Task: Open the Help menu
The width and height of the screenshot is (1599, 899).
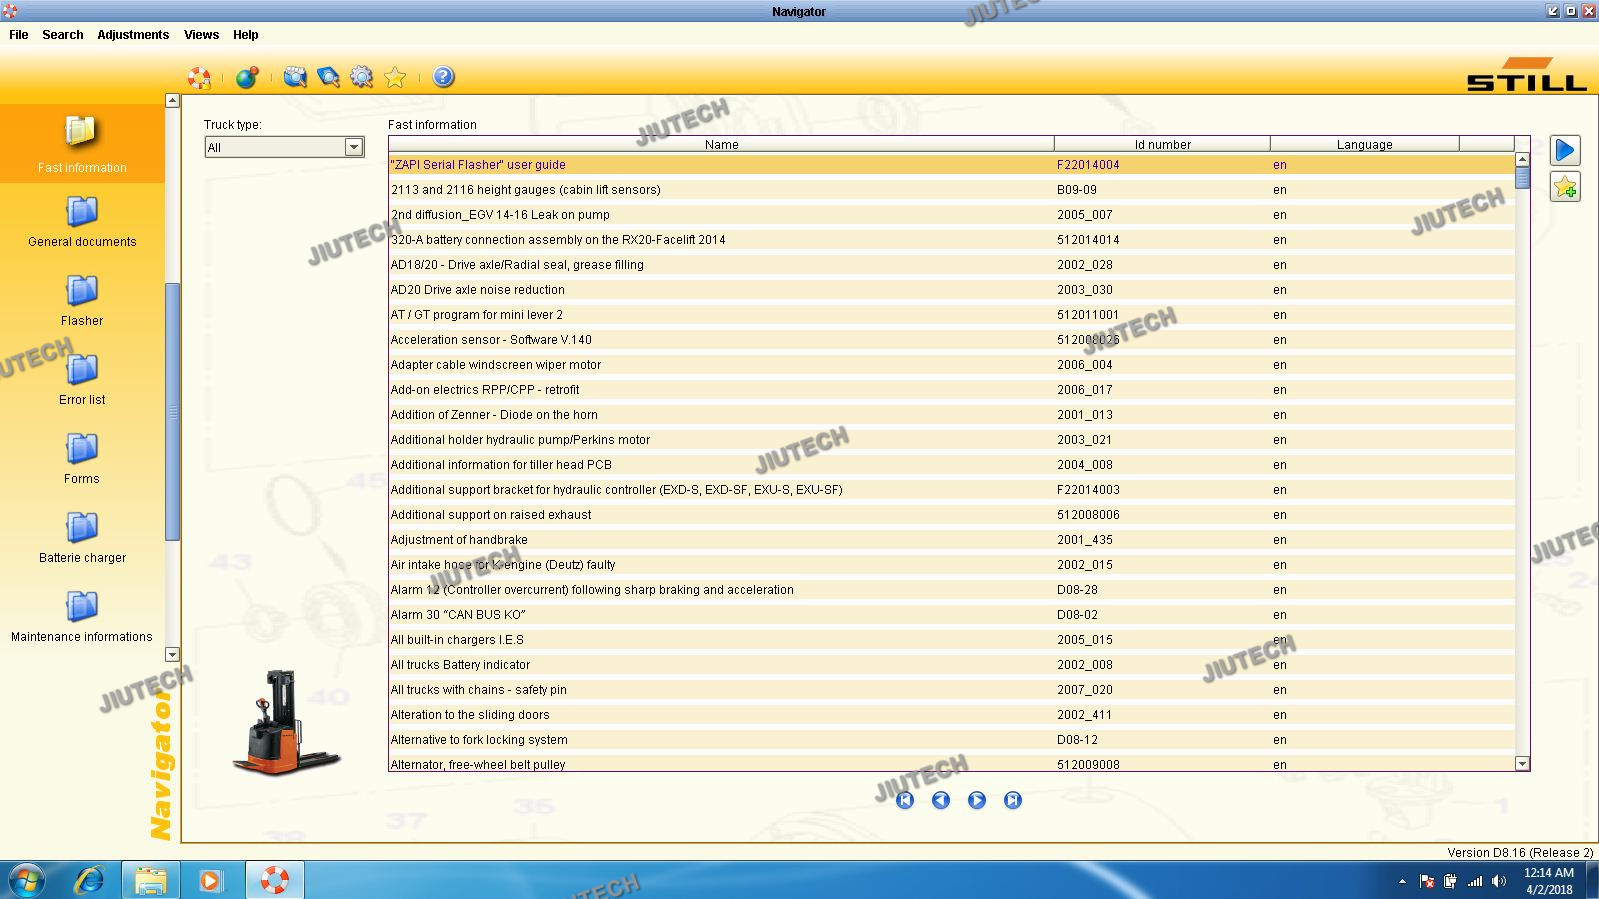Action: point(246,34)
